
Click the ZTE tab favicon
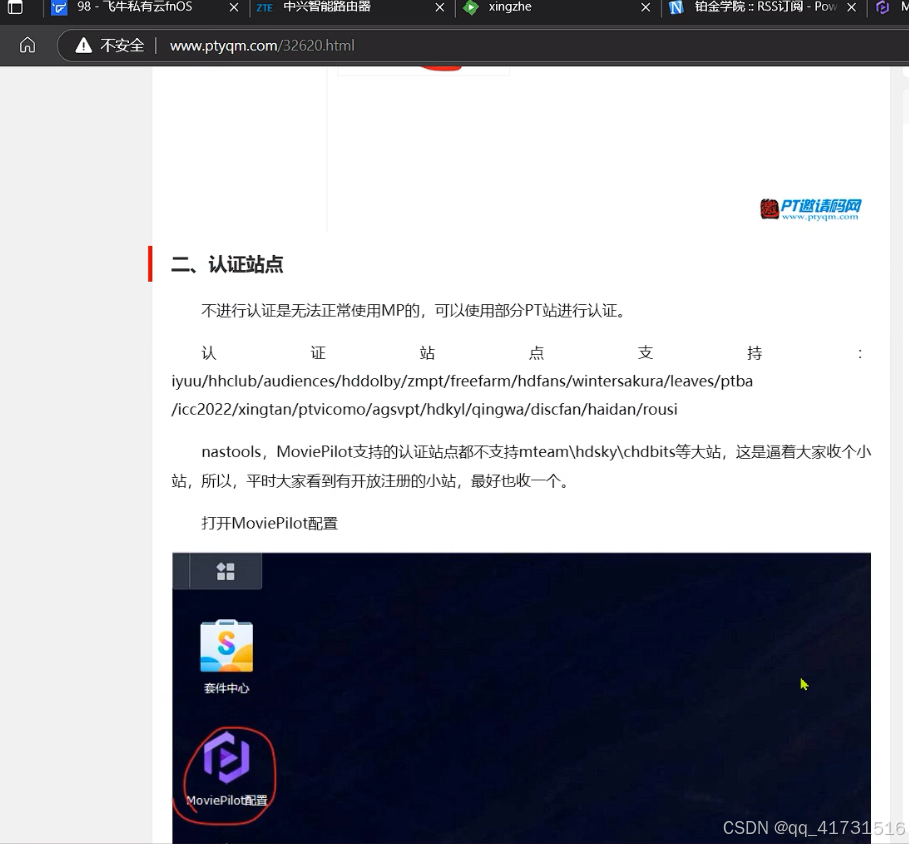[264, 8]
